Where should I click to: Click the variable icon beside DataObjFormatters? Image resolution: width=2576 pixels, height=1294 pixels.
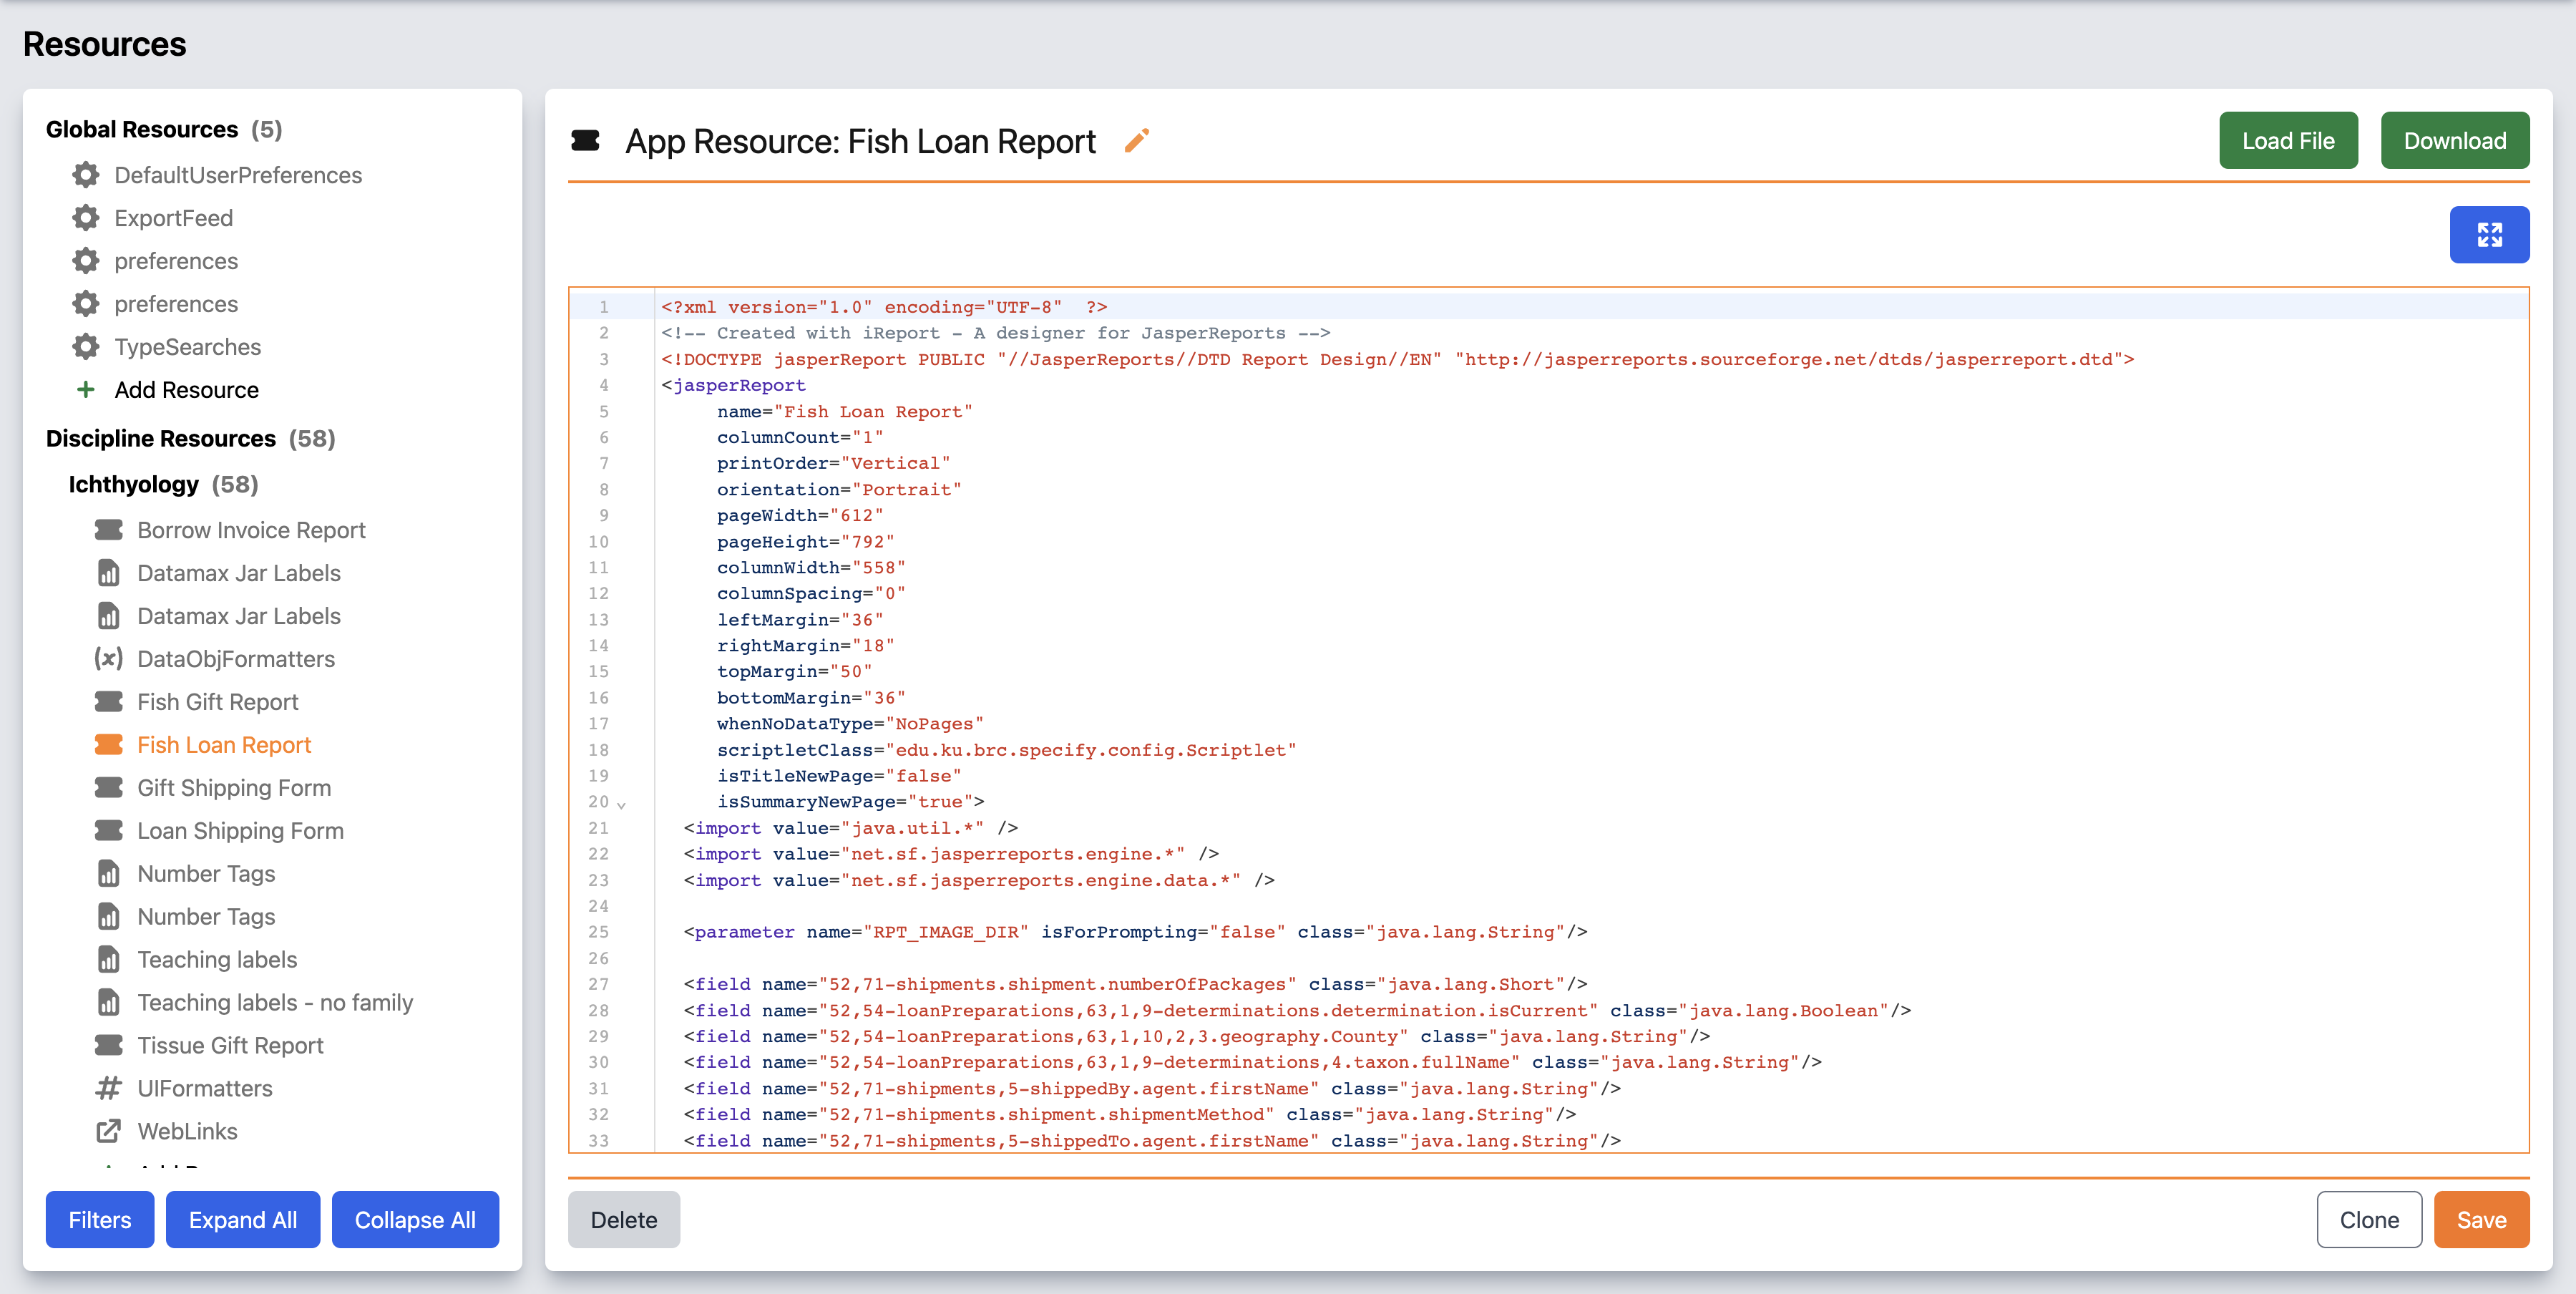[109, 659]
